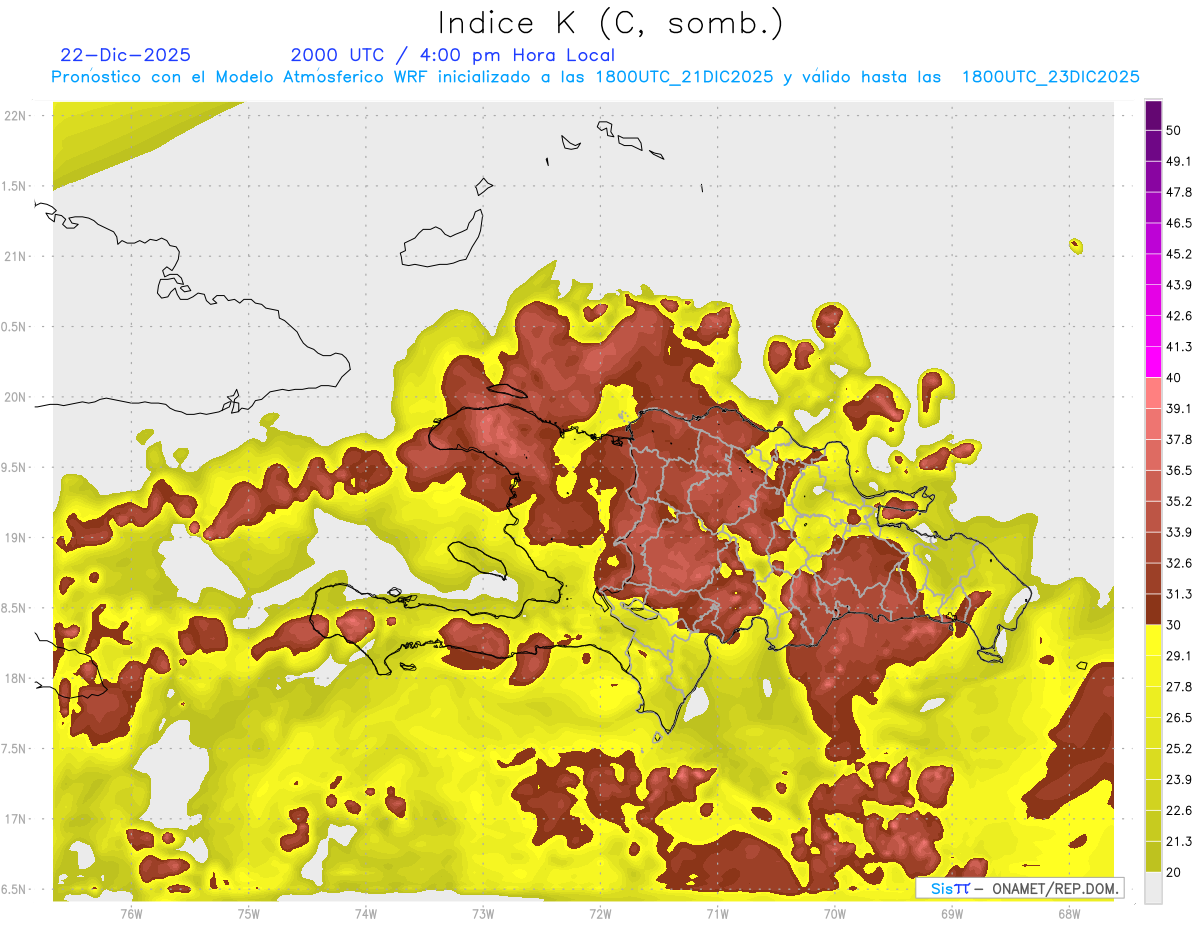Click the legend value '46.5'

1179,223
